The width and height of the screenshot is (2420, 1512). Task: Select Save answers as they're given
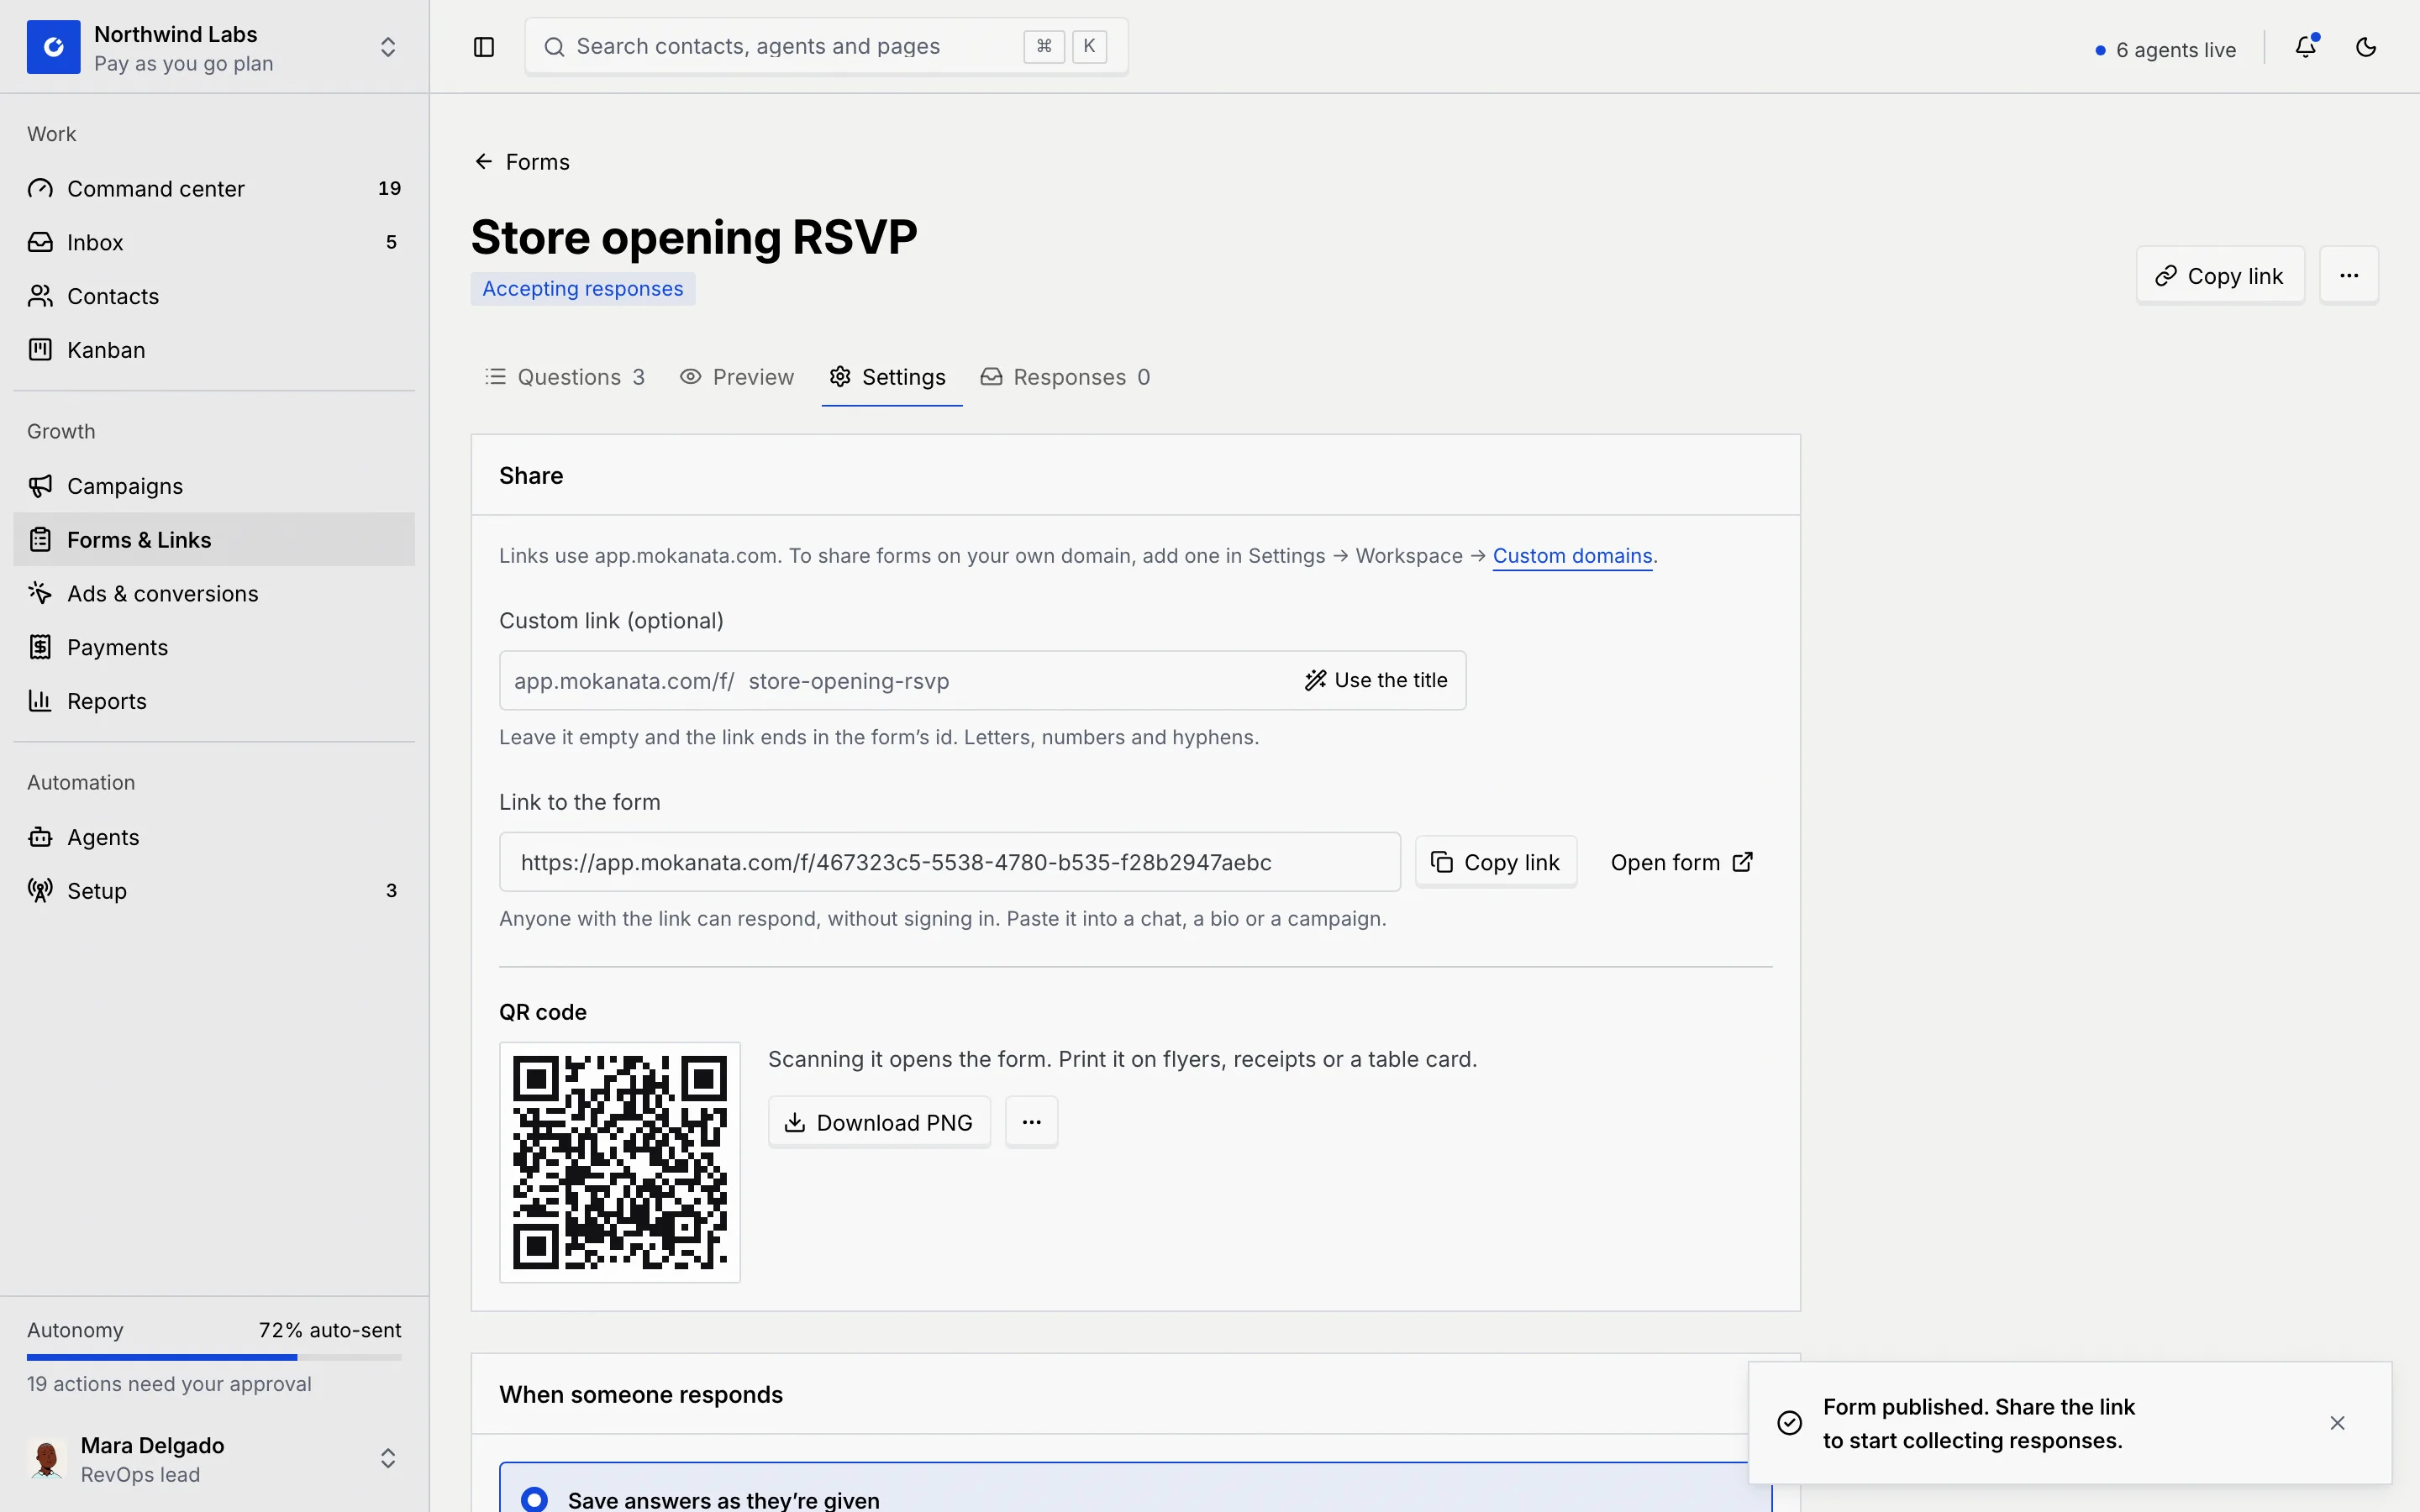coord(1135,1488)
